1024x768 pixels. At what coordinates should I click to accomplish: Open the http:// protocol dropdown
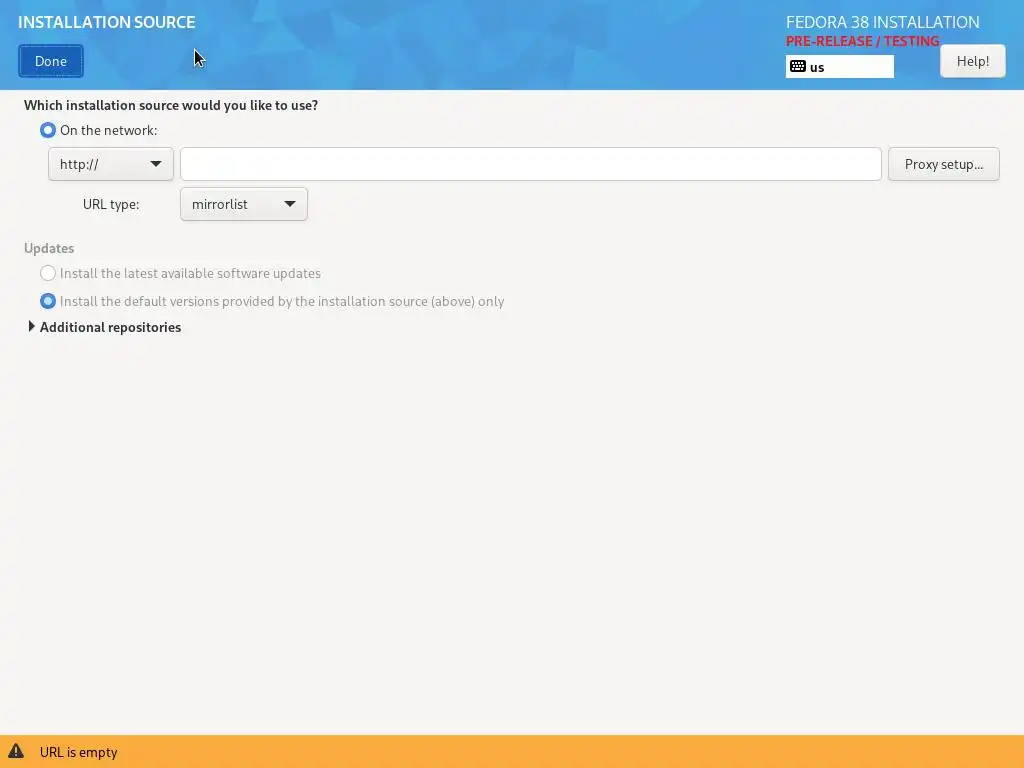(x=110, y=164)
